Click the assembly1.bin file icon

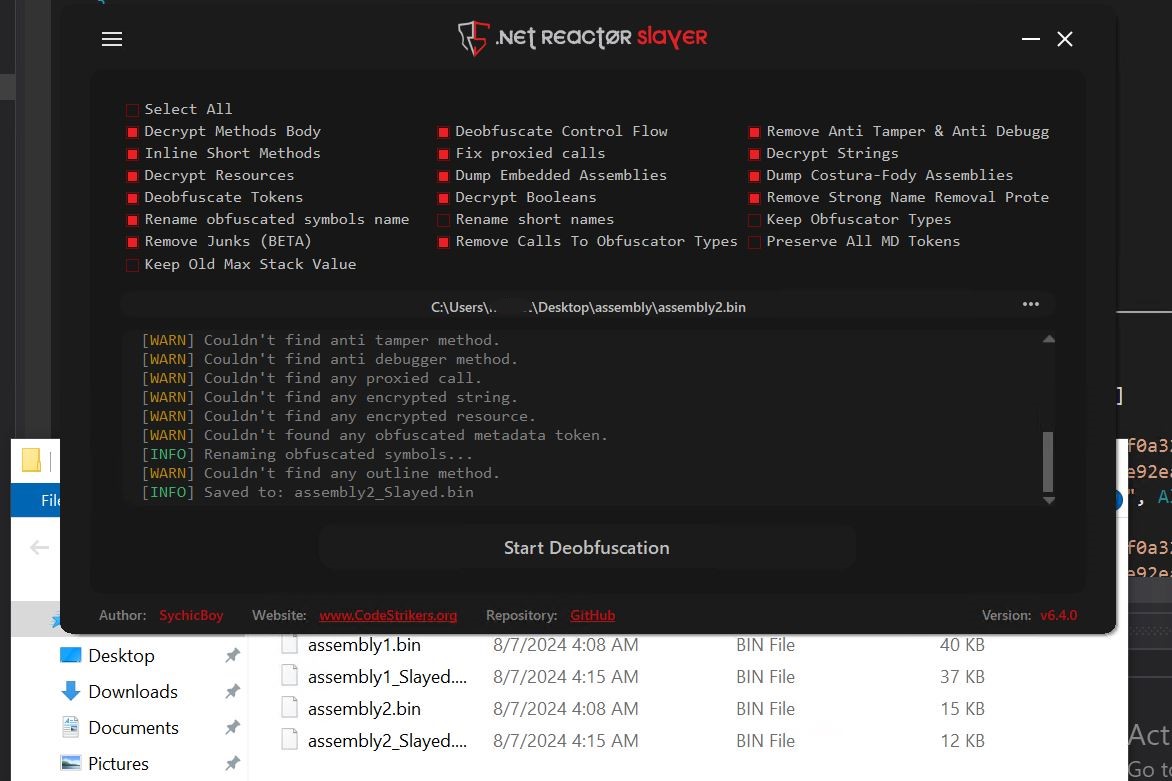pyautogui.click(x=290, y=645)
